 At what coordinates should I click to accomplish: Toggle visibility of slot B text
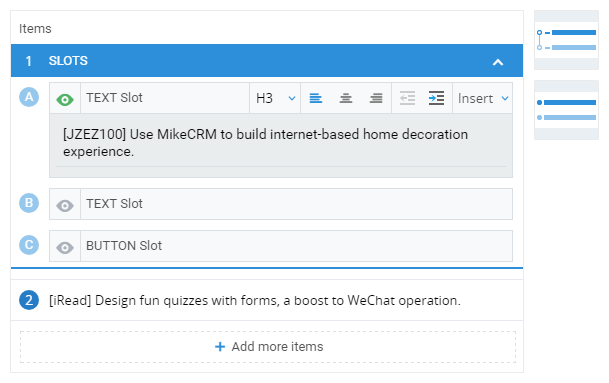click(x=65, y=205)
